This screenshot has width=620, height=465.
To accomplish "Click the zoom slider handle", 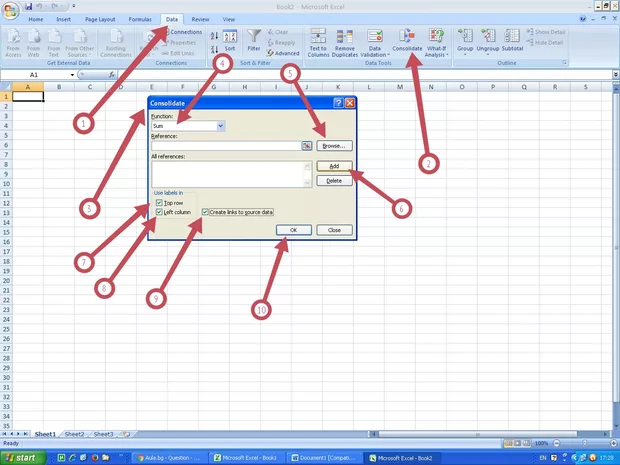I will tap(584, 443).
